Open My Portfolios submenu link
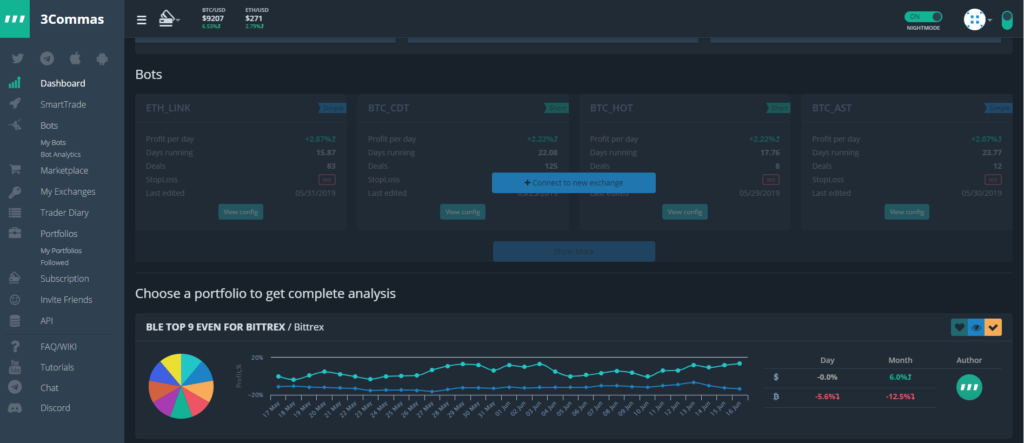1024x443 pixels. click(x=61, y=251)
